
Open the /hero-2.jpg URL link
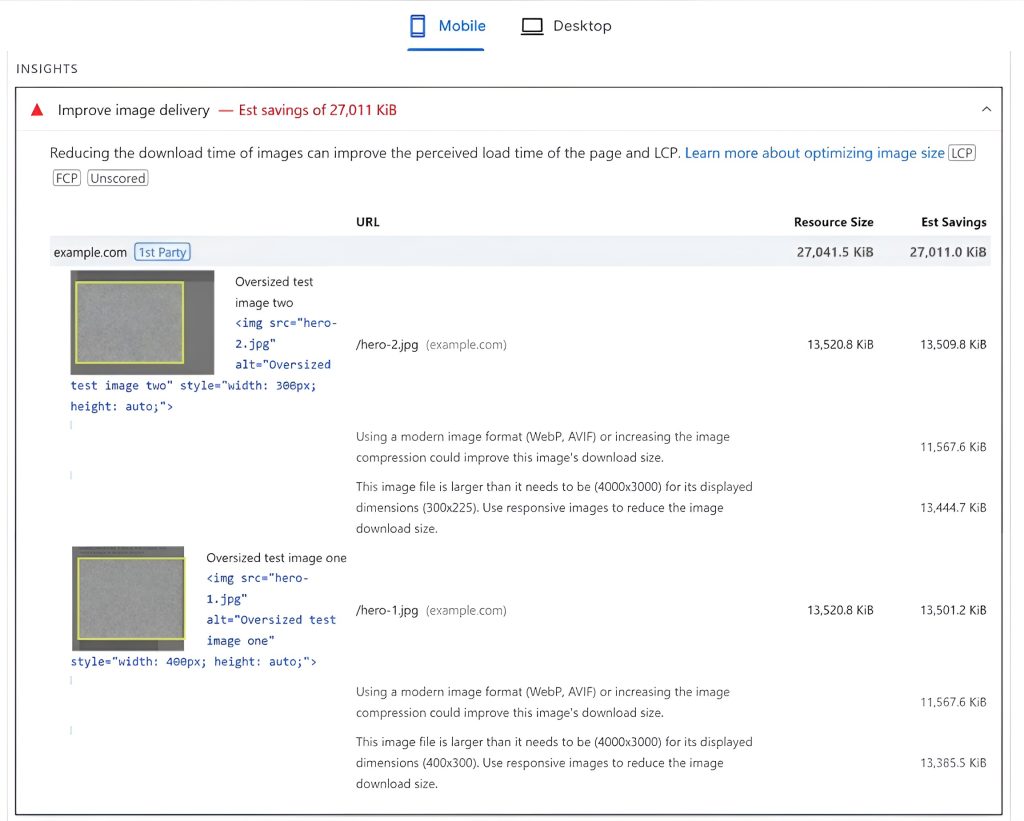click(x=387, y=344)
